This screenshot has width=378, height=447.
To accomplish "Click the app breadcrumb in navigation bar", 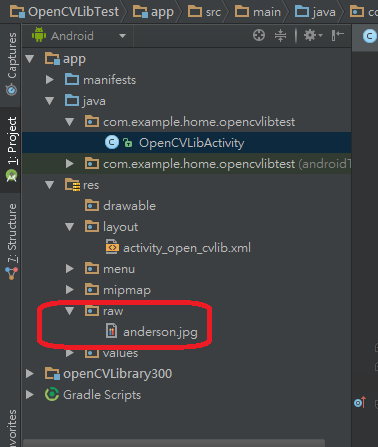I will (153, 12).
